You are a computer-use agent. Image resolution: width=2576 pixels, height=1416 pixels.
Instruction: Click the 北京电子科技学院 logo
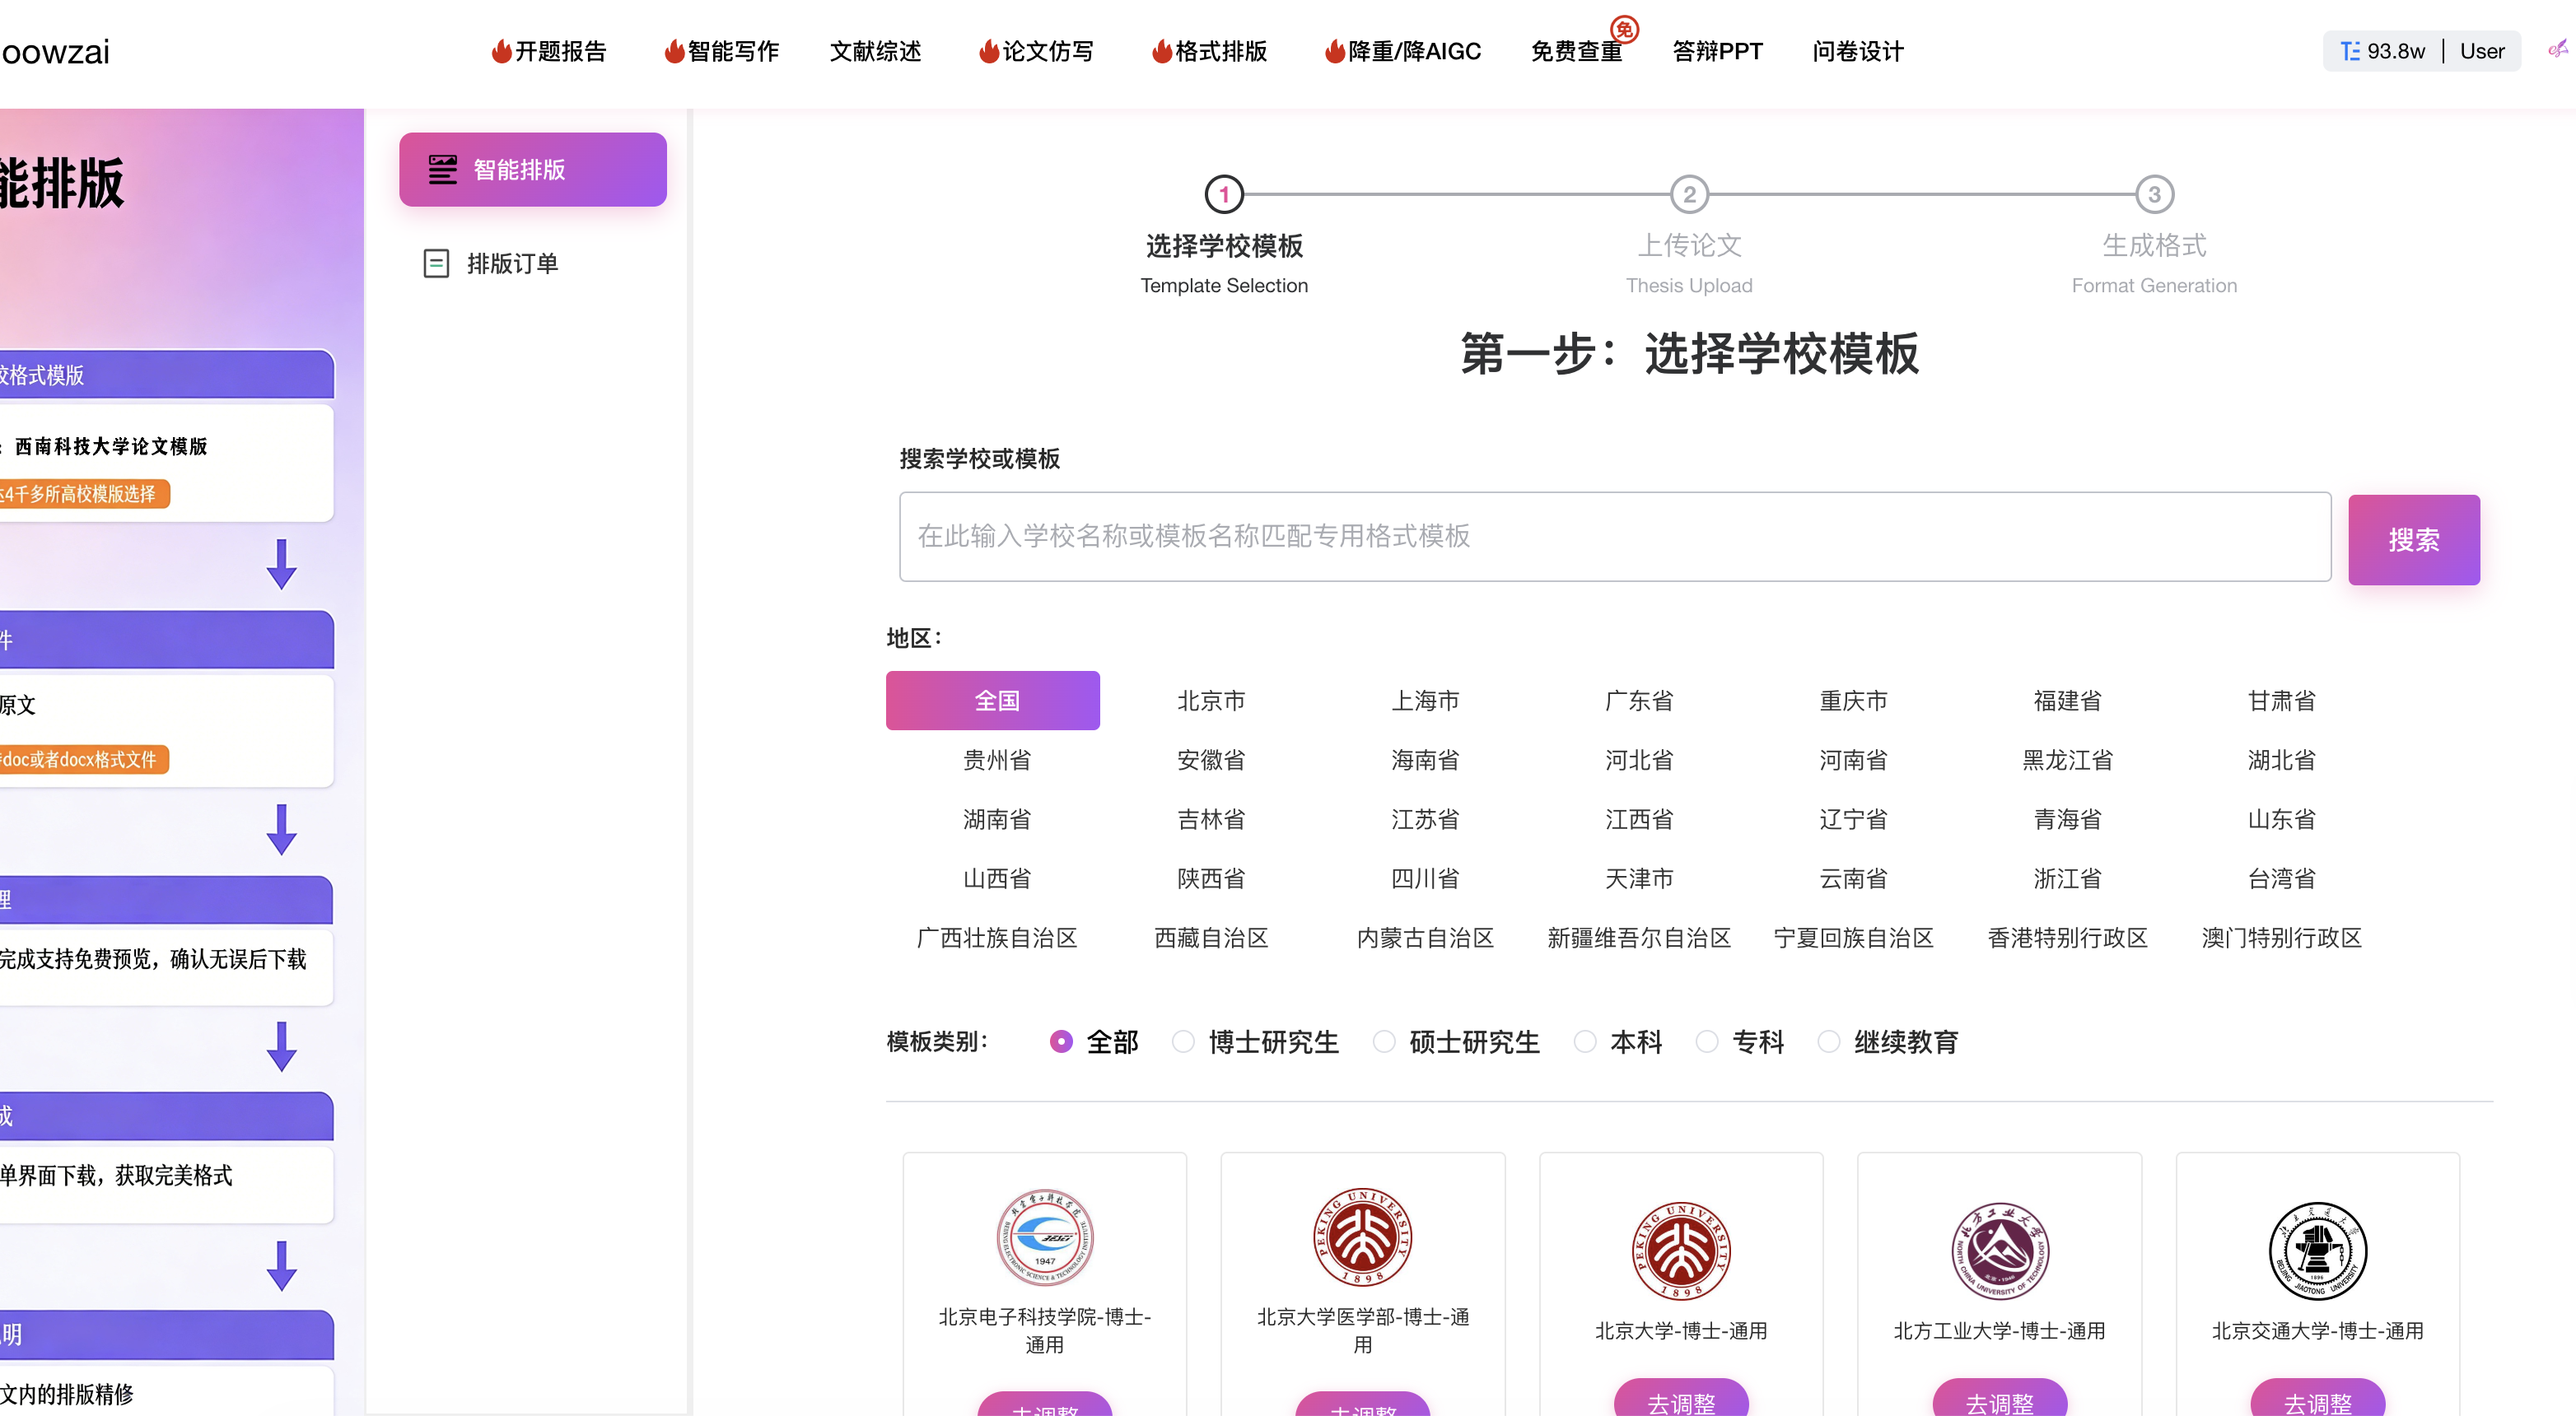tap(1045, 1237)
